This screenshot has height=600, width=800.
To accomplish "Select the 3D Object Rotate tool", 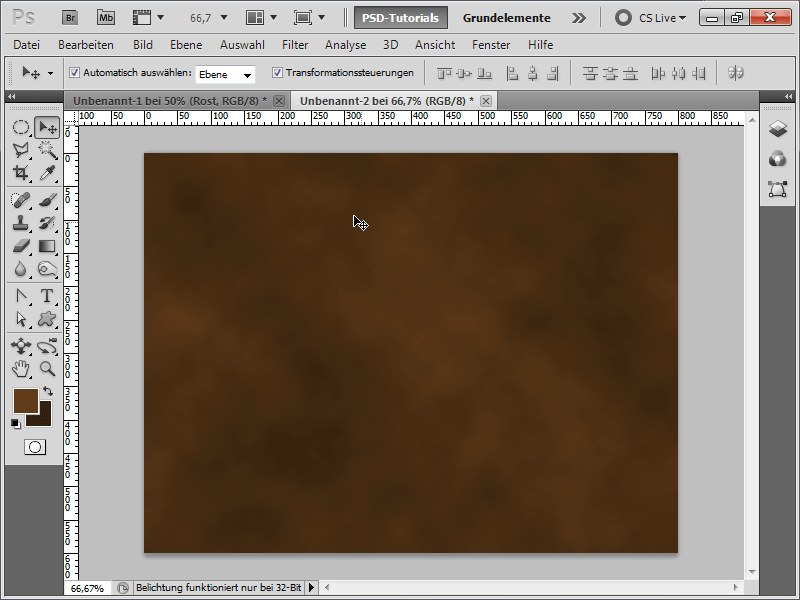I will coord(20,346).
